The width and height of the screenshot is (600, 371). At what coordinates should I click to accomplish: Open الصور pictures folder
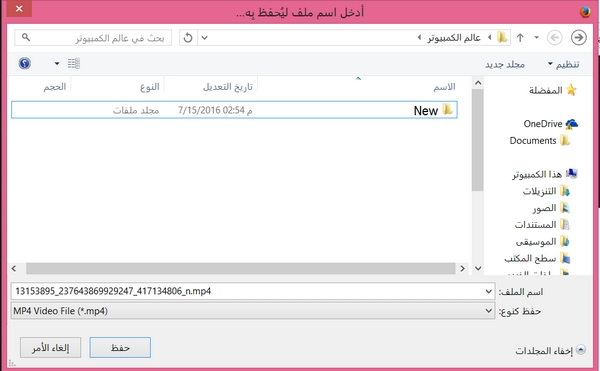544,208
